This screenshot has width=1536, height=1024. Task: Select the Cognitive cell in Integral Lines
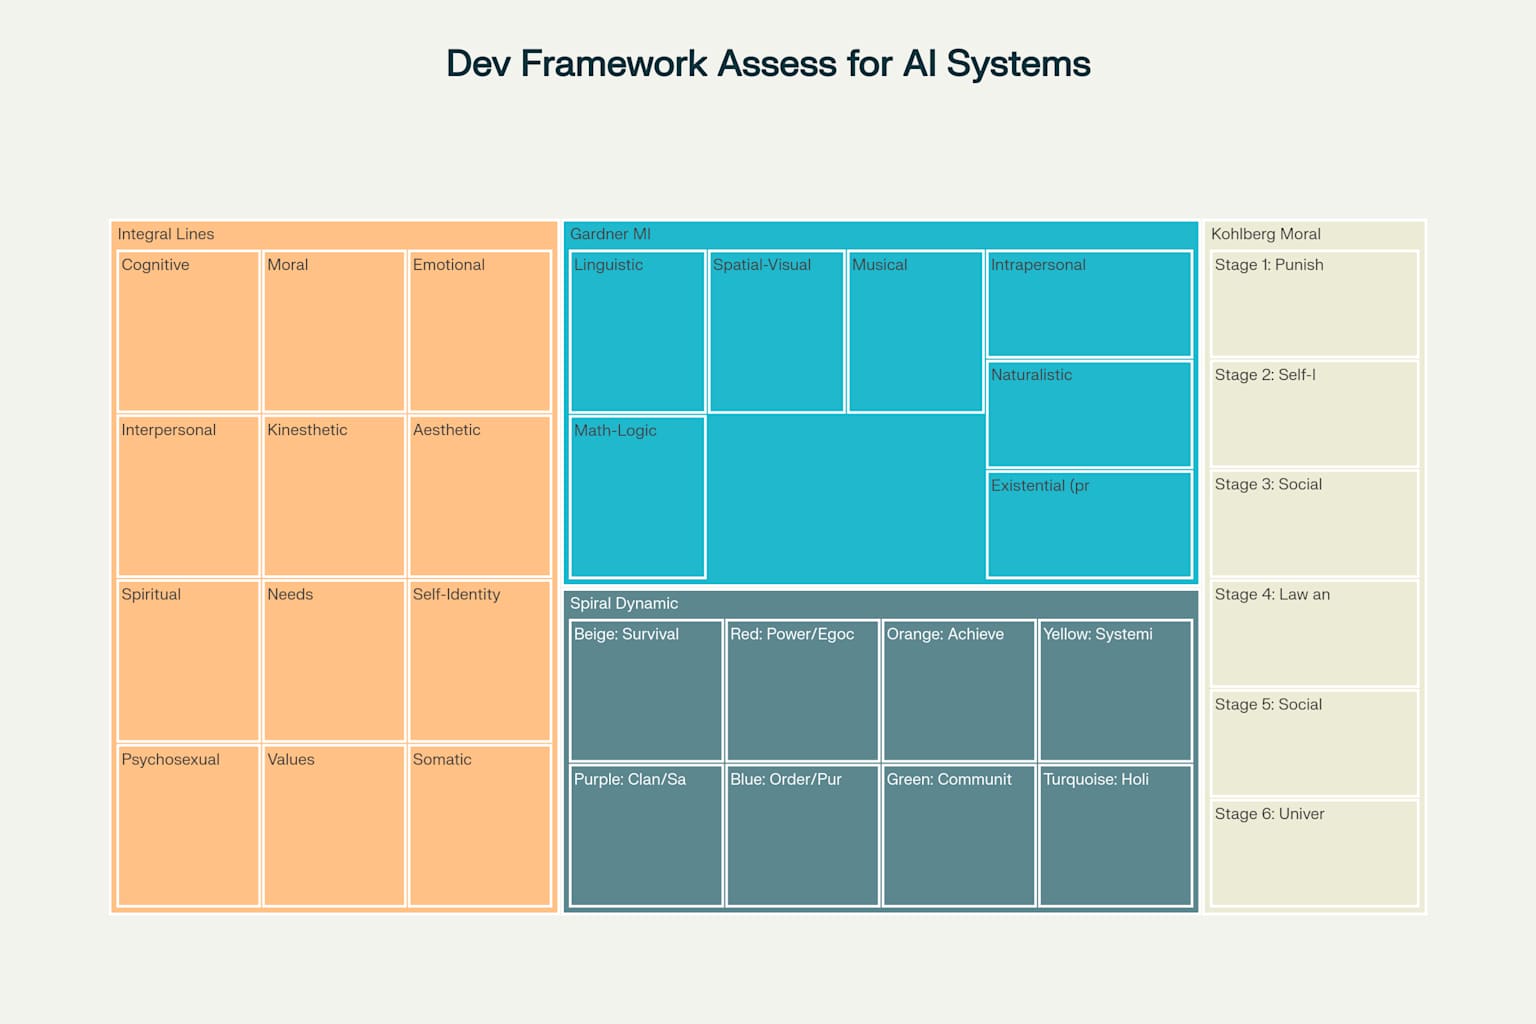coord(188,331)
